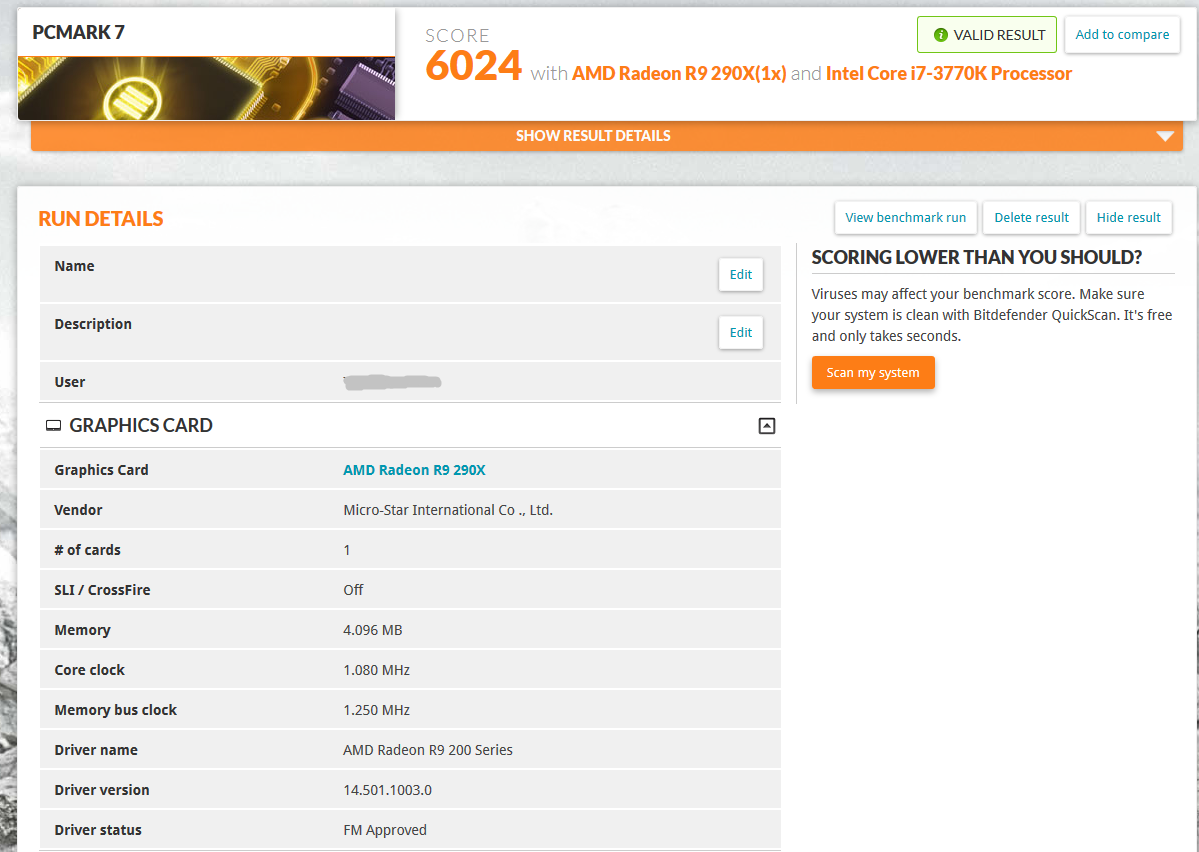Select vendor text Micro-Star International Co ., Ltd.
Viewport: 1199px width, 852px height.
click(448, 510)
